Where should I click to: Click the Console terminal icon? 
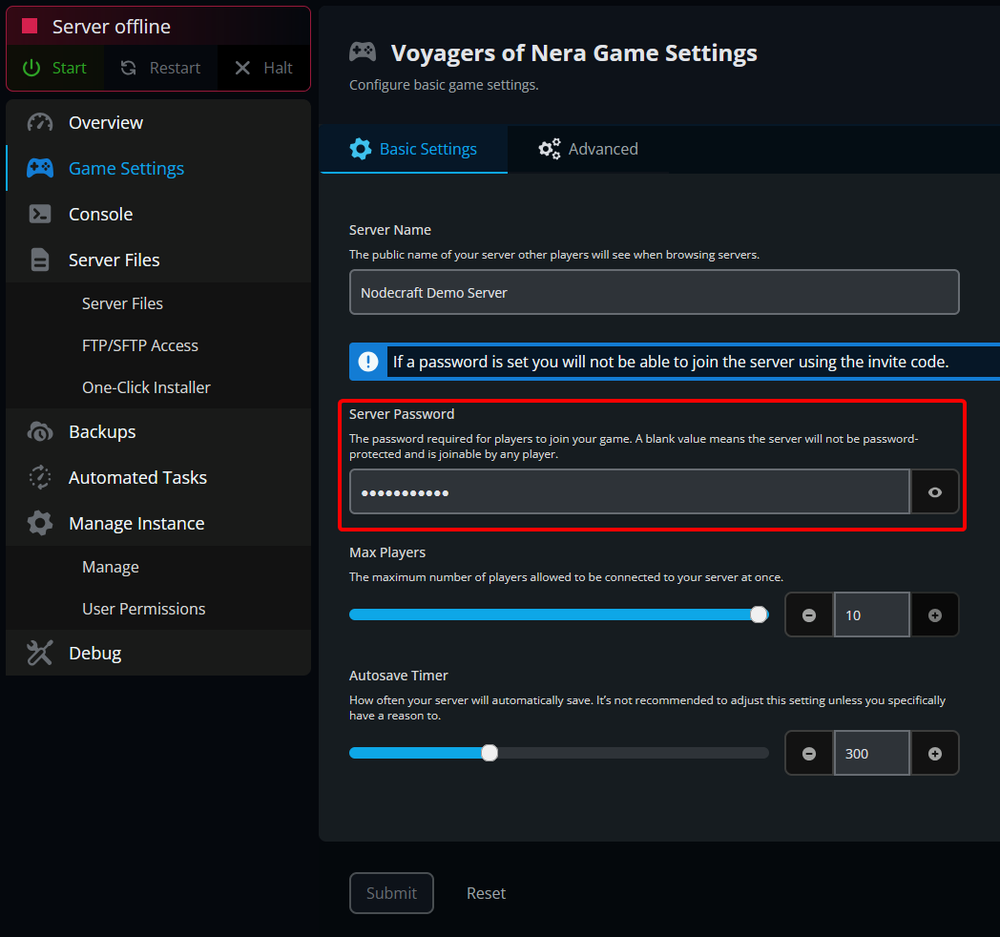coord(40,214)
